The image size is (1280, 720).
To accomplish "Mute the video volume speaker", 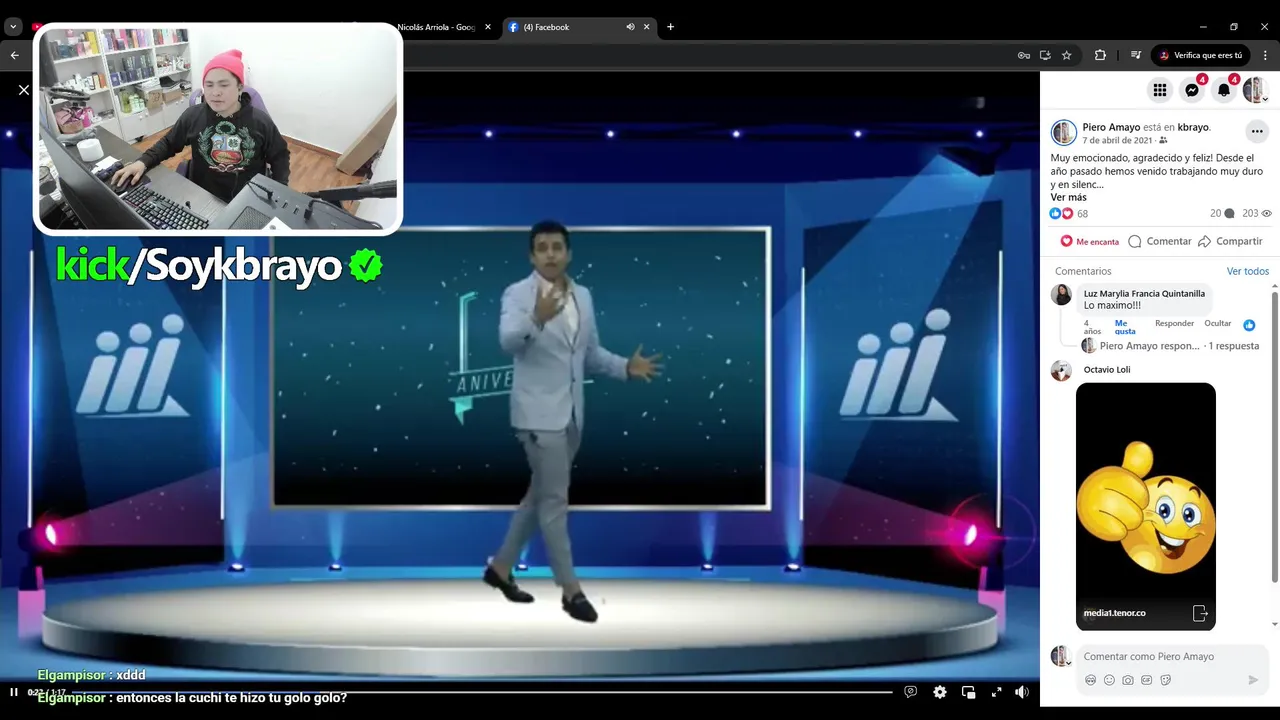I will pyautogui.click(x=1022, y=692).
